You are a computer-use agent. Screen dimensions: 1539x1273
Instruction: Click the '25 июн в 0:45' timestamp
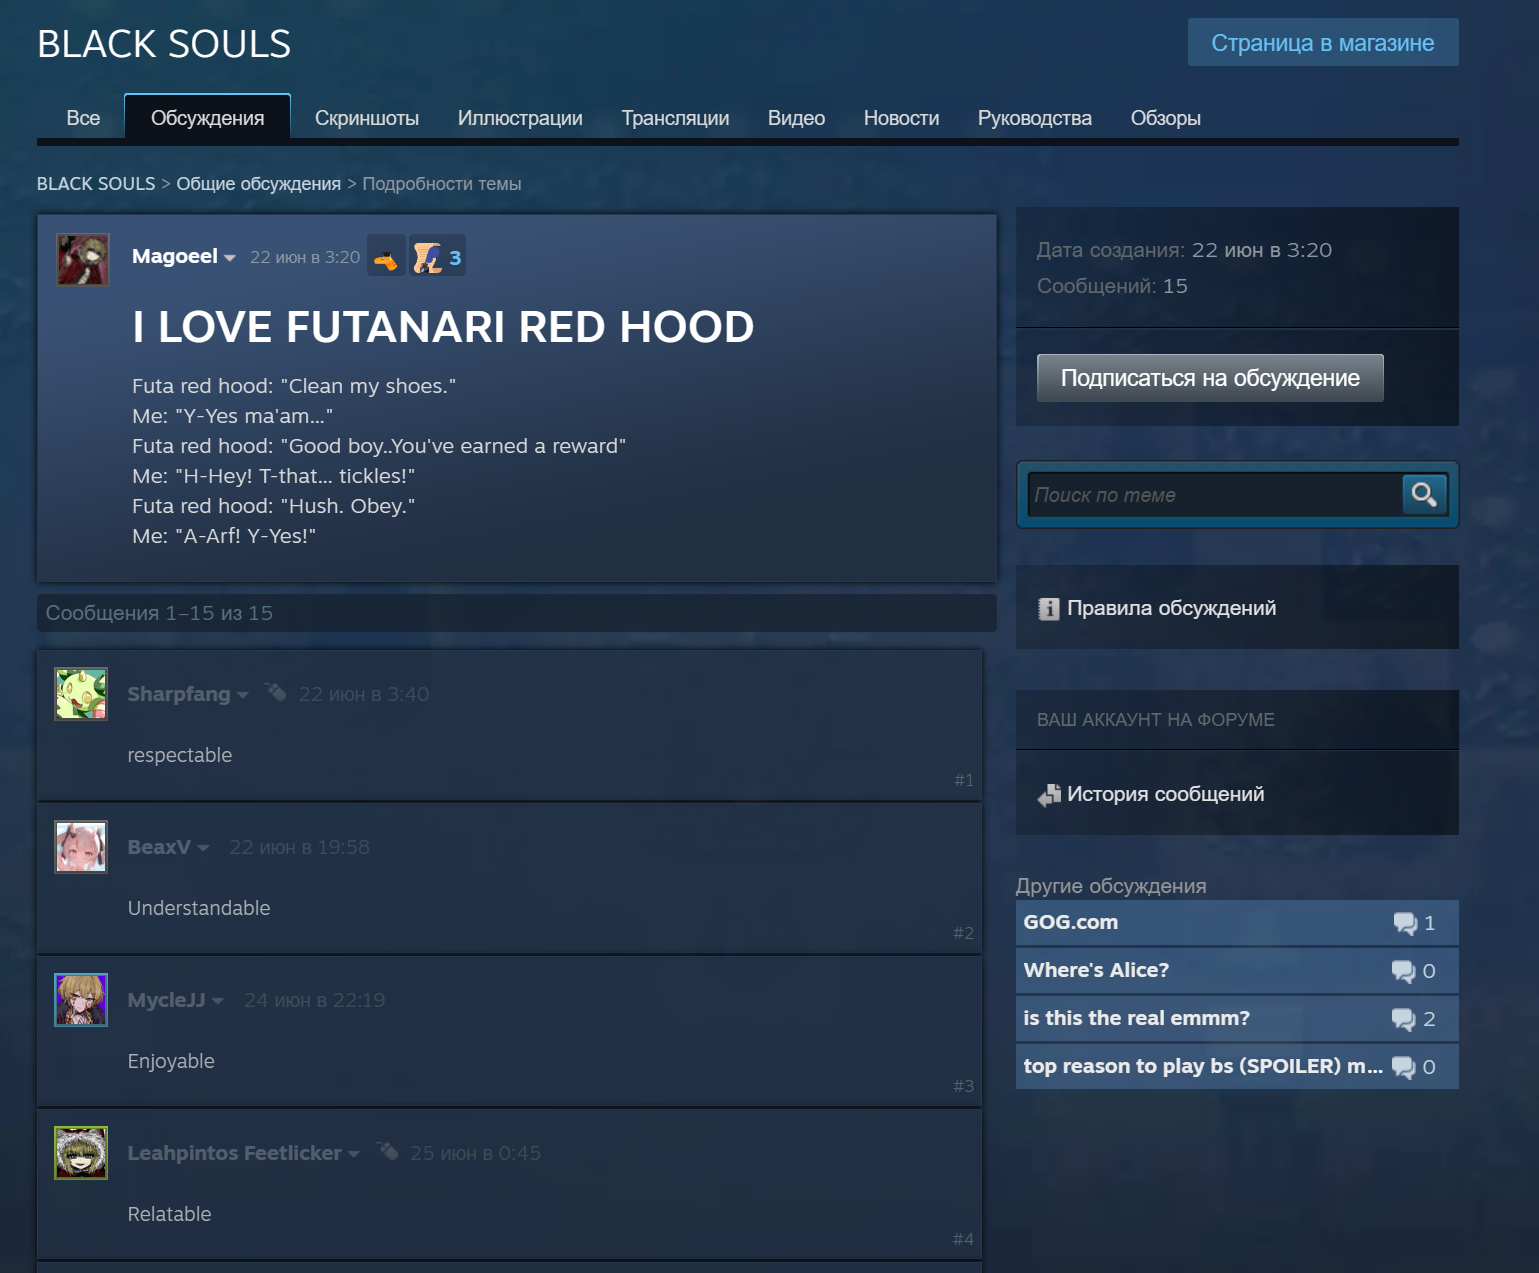(x=475, y=1153)
